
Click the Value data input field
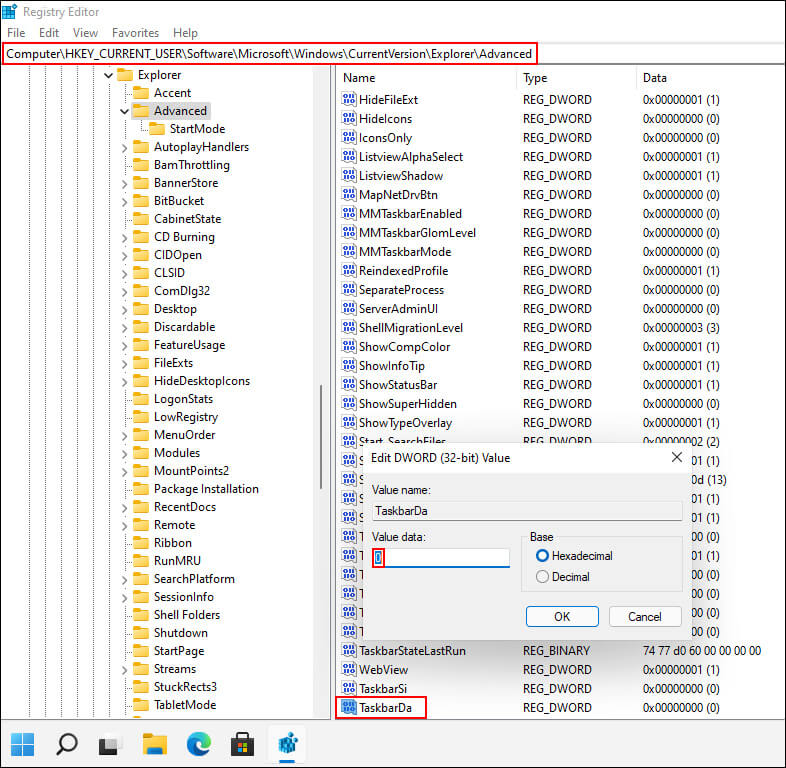(441, 557)
